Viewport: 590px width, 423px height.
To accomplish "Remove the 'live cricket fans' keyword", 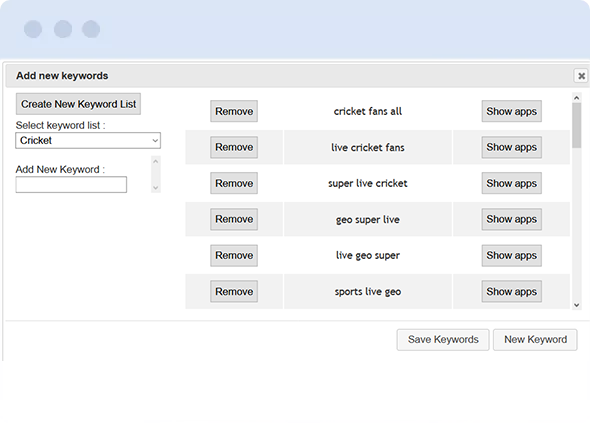I will coord(234,147).
